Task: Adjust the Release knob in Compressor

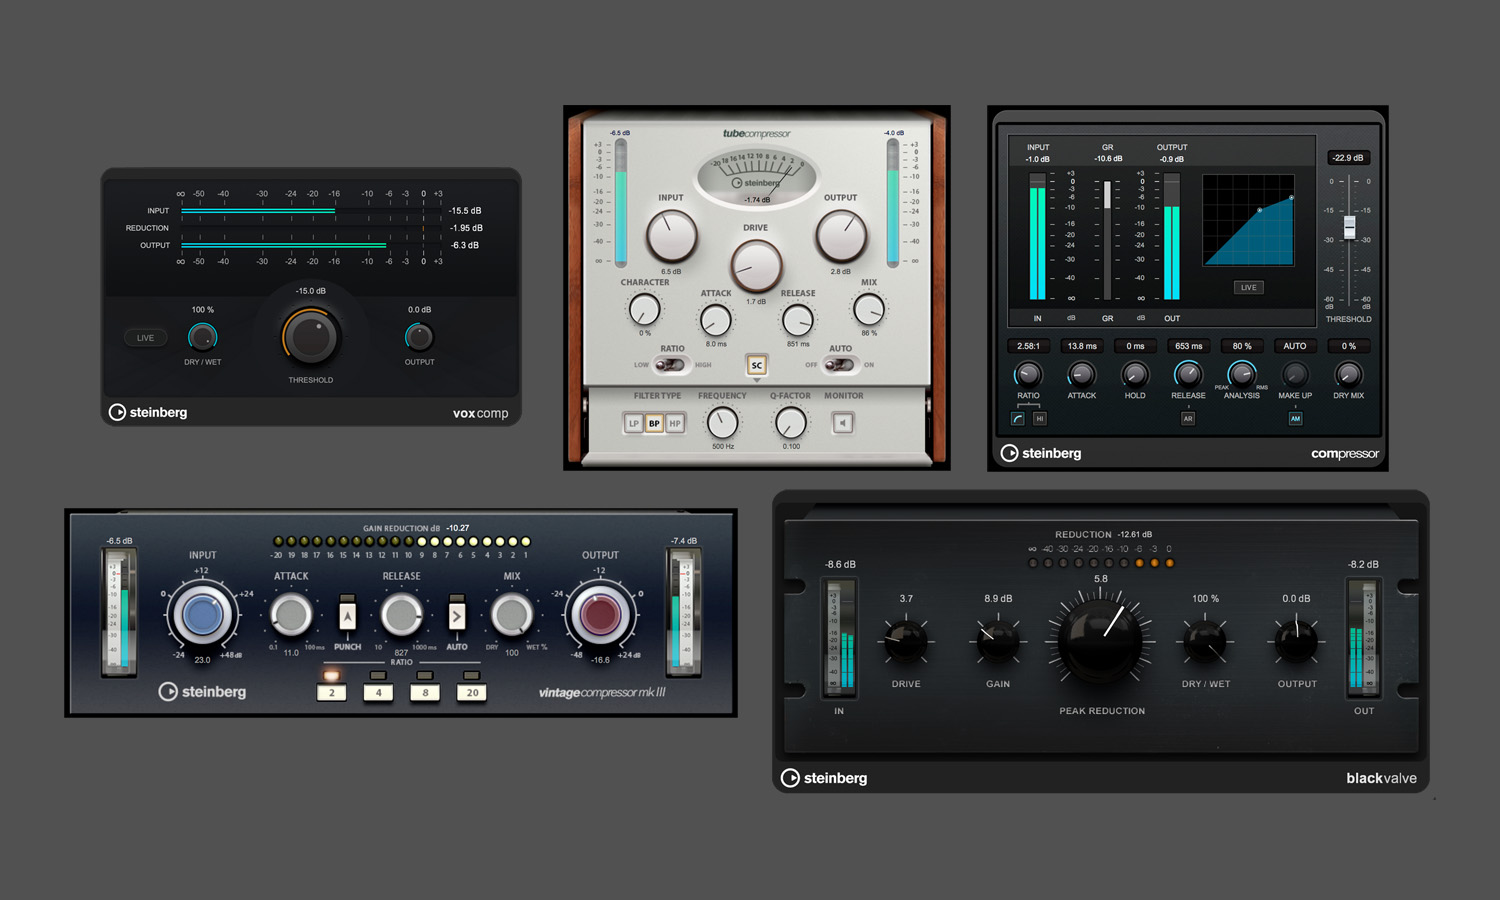Action: pyautogui.click(x=1188, y=375)
